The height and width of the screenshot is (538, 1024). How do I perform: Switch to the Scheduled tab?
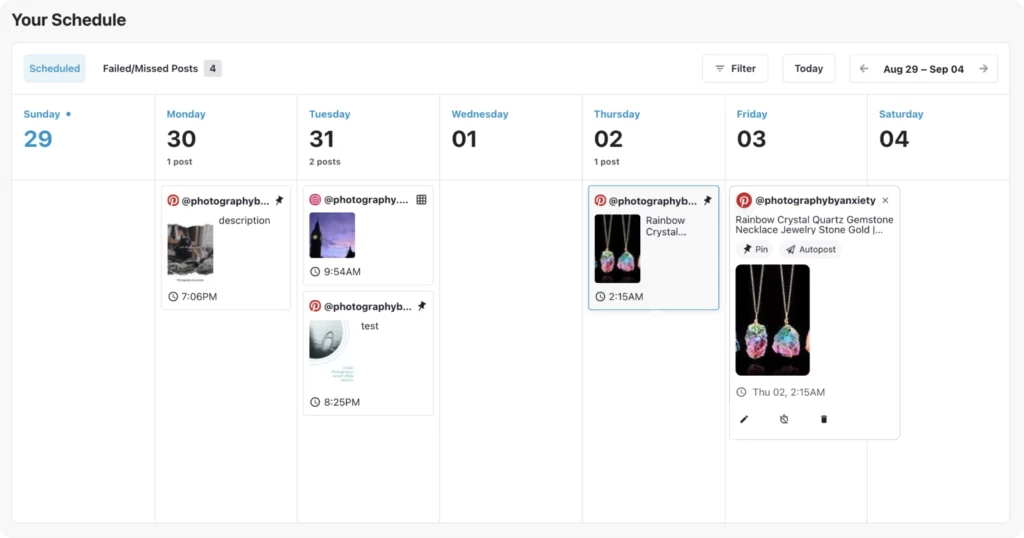(55, 69)
